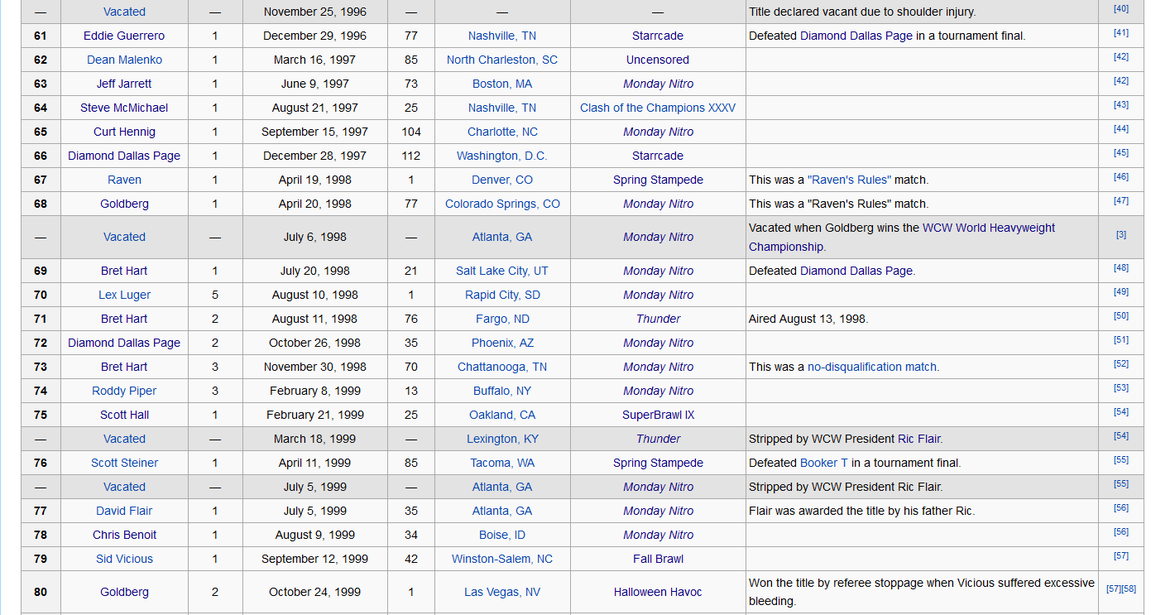Click the Booker T link
This screenshot has height=615, width=1151.
point(824,463)
